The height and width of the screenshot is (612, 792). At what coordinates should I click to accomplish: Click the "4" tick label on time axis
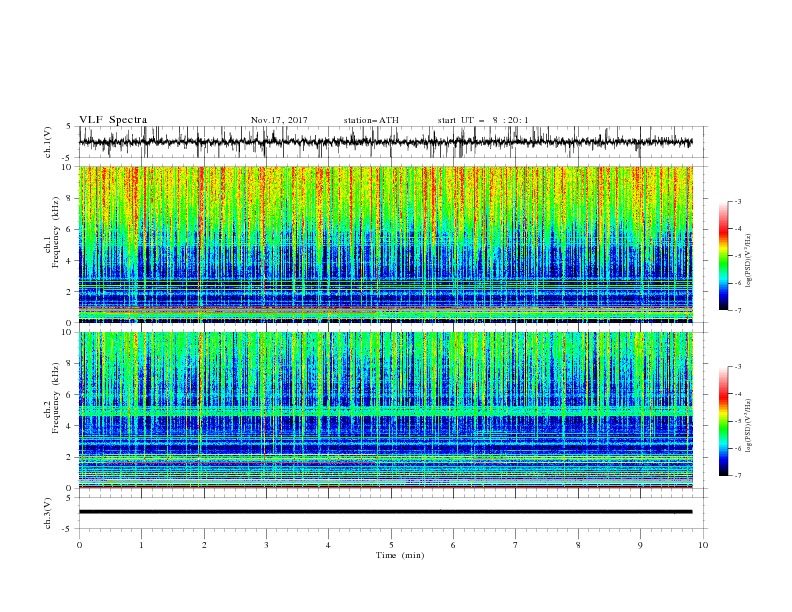tap(328, 545)
